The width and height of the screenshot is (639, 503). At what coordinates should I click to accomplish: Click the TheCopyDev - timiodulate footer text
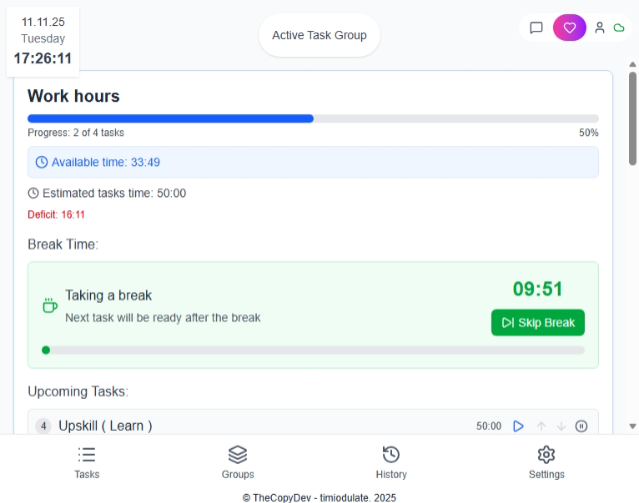[320, 498]
